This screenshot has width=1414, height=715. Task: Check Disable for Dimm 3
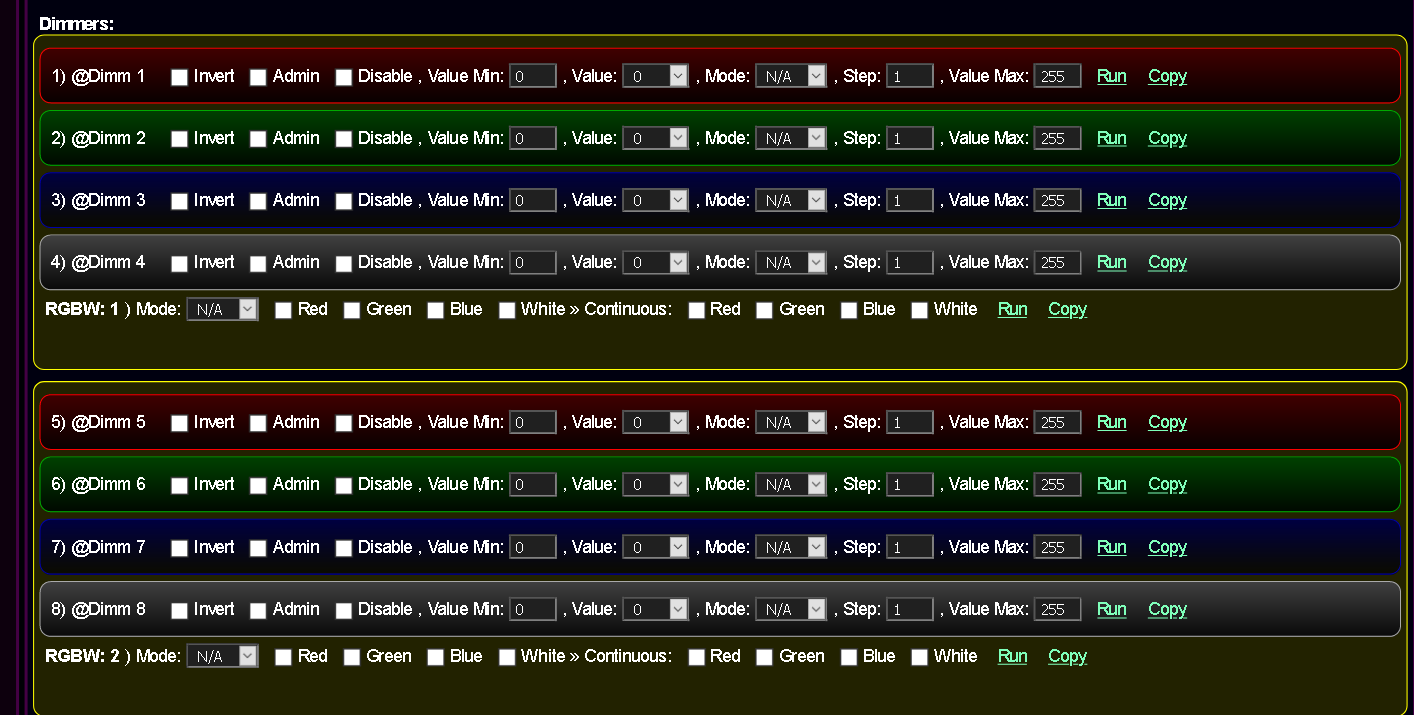pyautogui.click(x=344, y=201)
